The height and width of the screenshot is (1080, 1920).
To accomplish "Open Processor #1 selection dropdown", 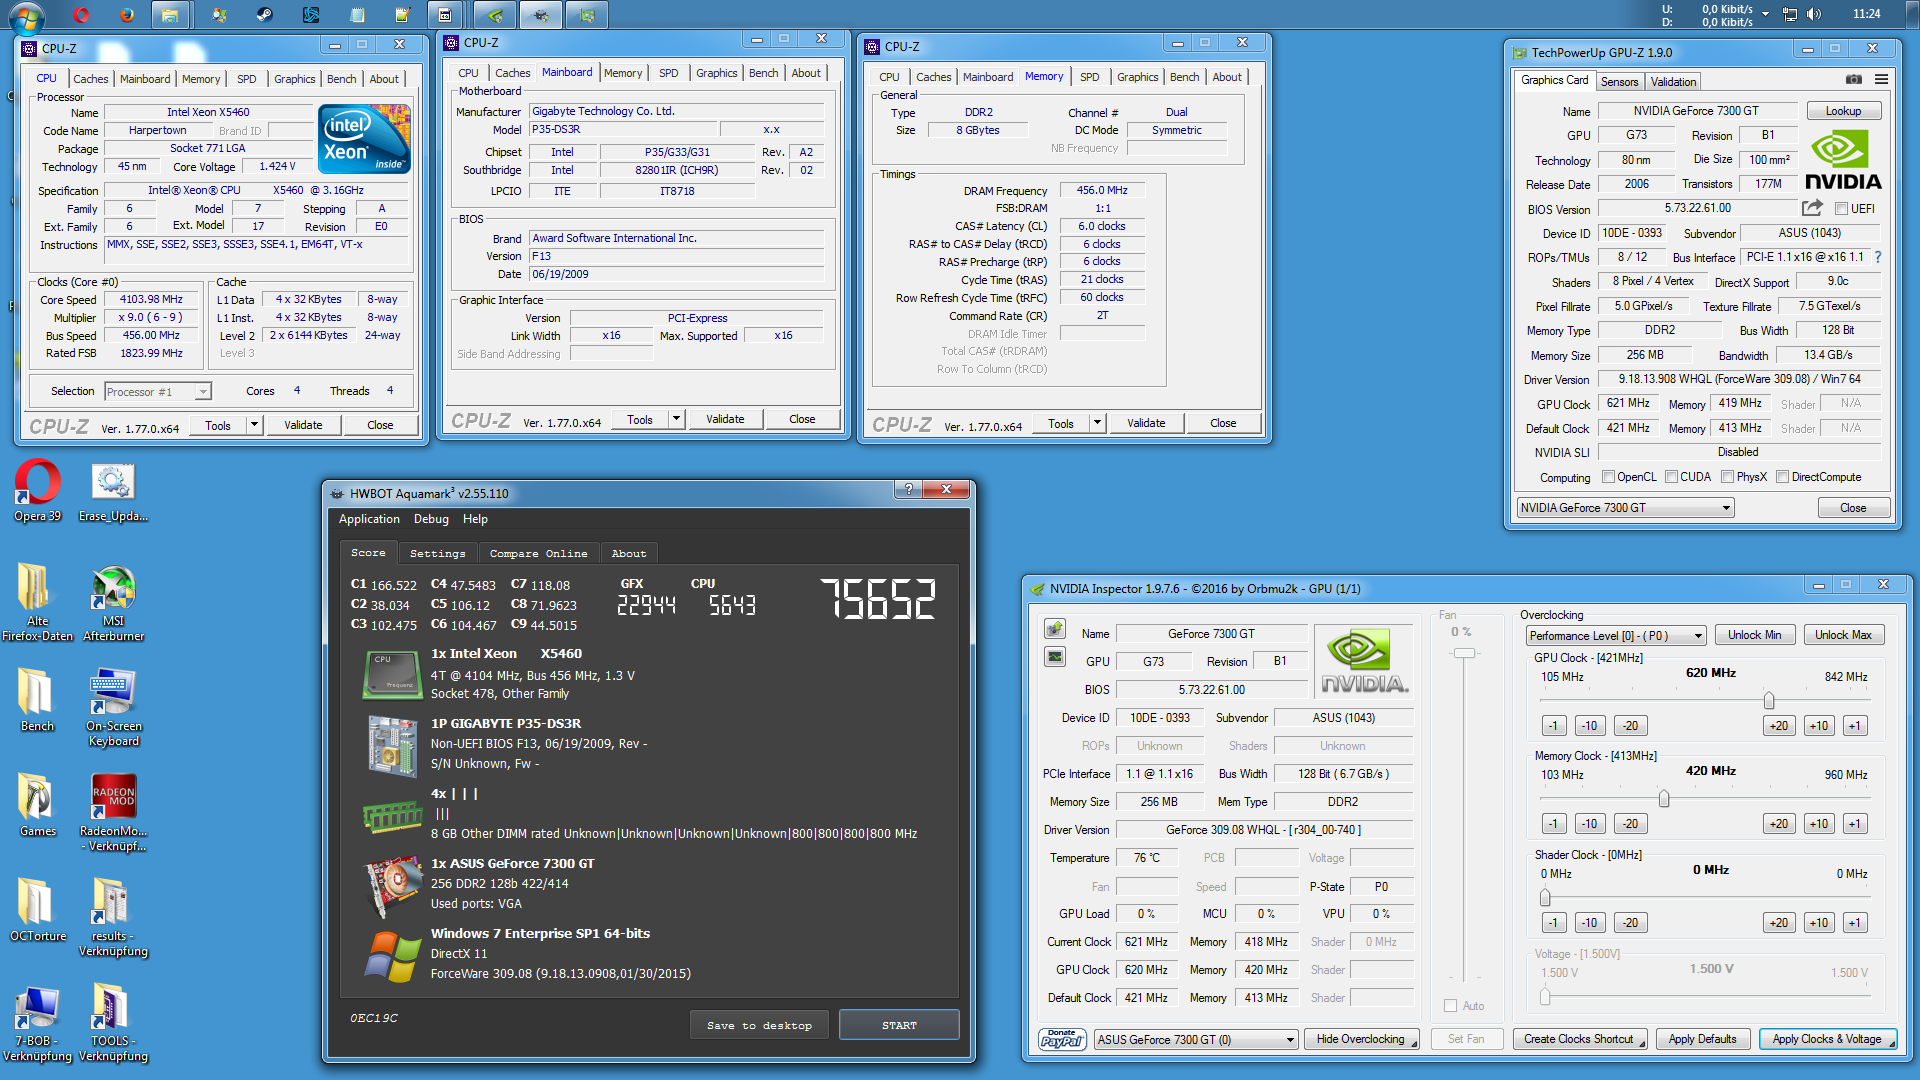I will point(158,391).
